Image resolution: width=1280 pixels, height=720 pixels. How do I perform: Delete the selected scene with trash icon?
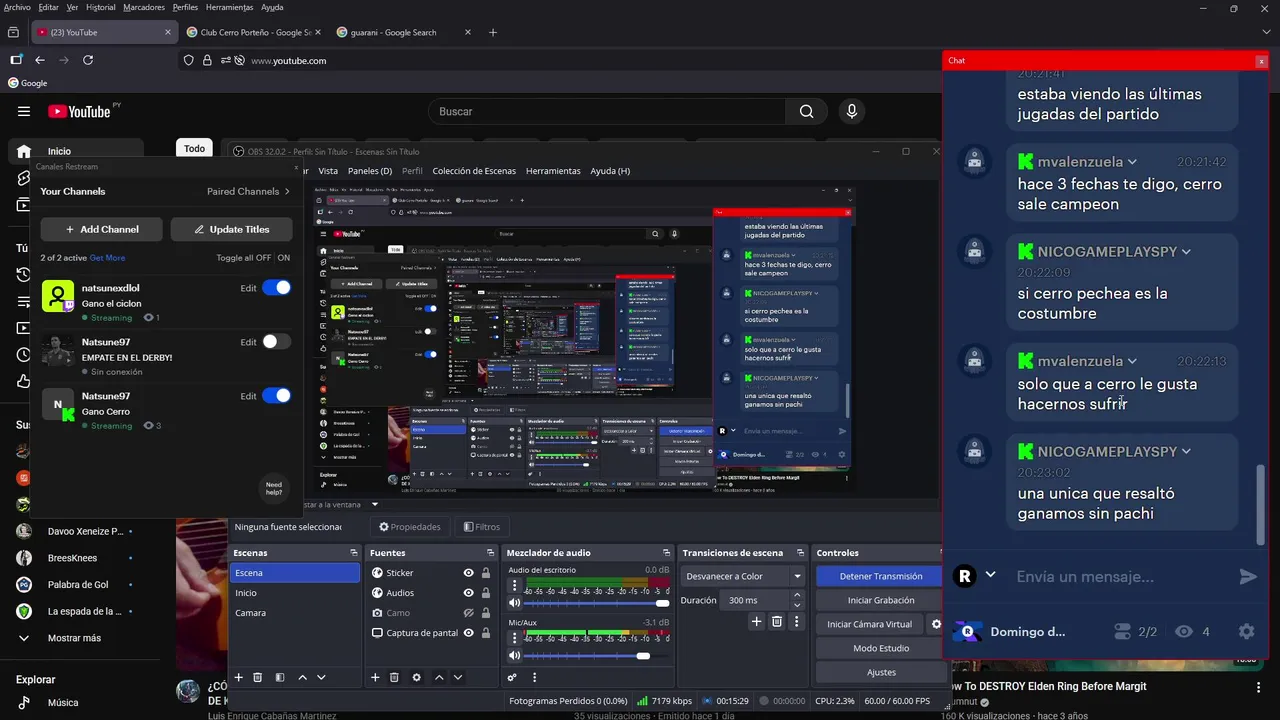pos(257,677)
